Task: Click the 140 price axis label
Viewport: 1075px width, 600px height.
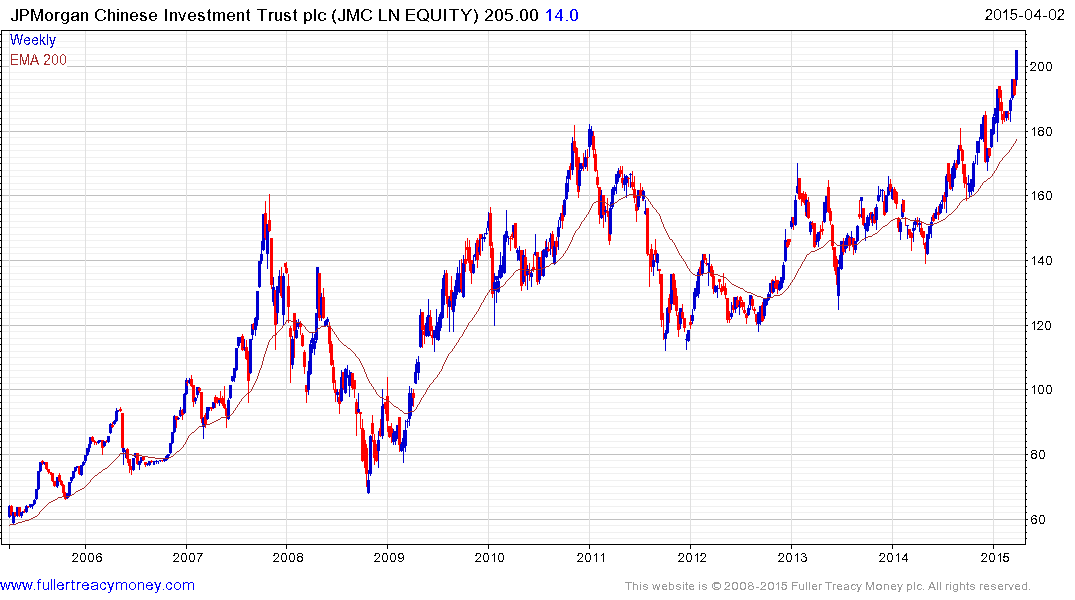Action: (x=1041, y=261)
